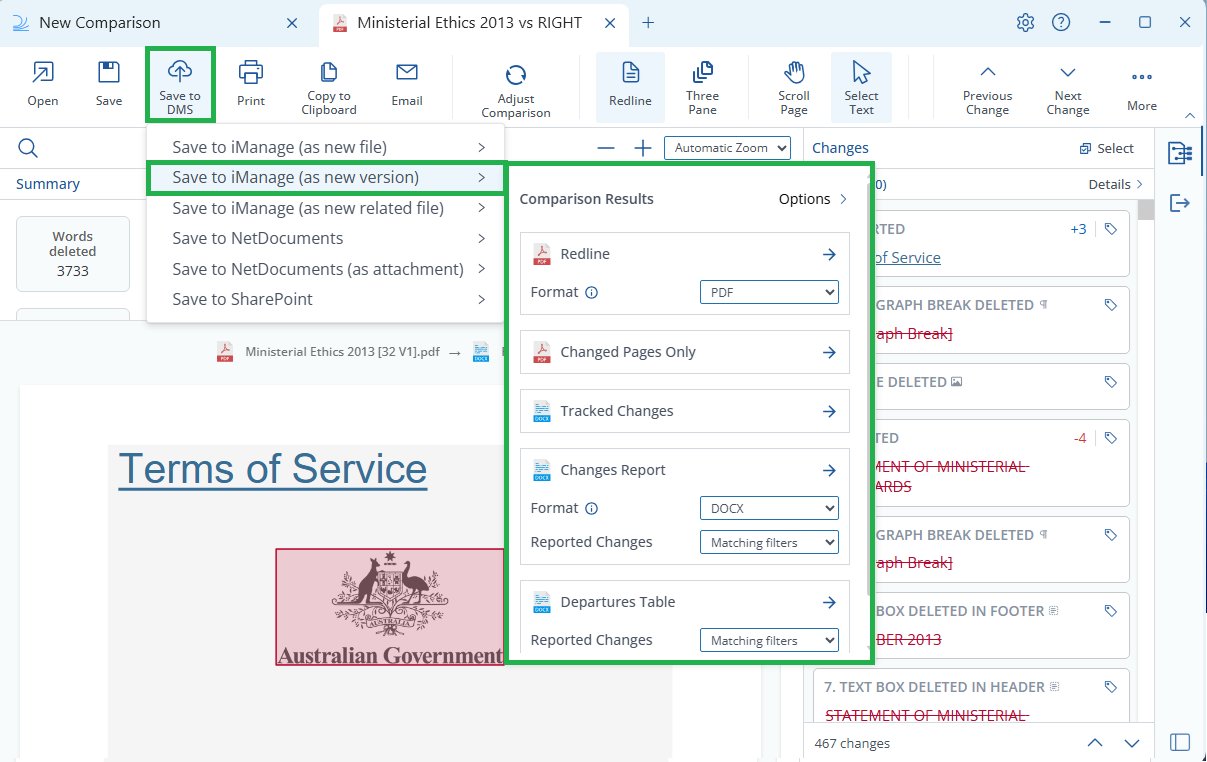Save Tracked Changes via arrow

[829, 411]
